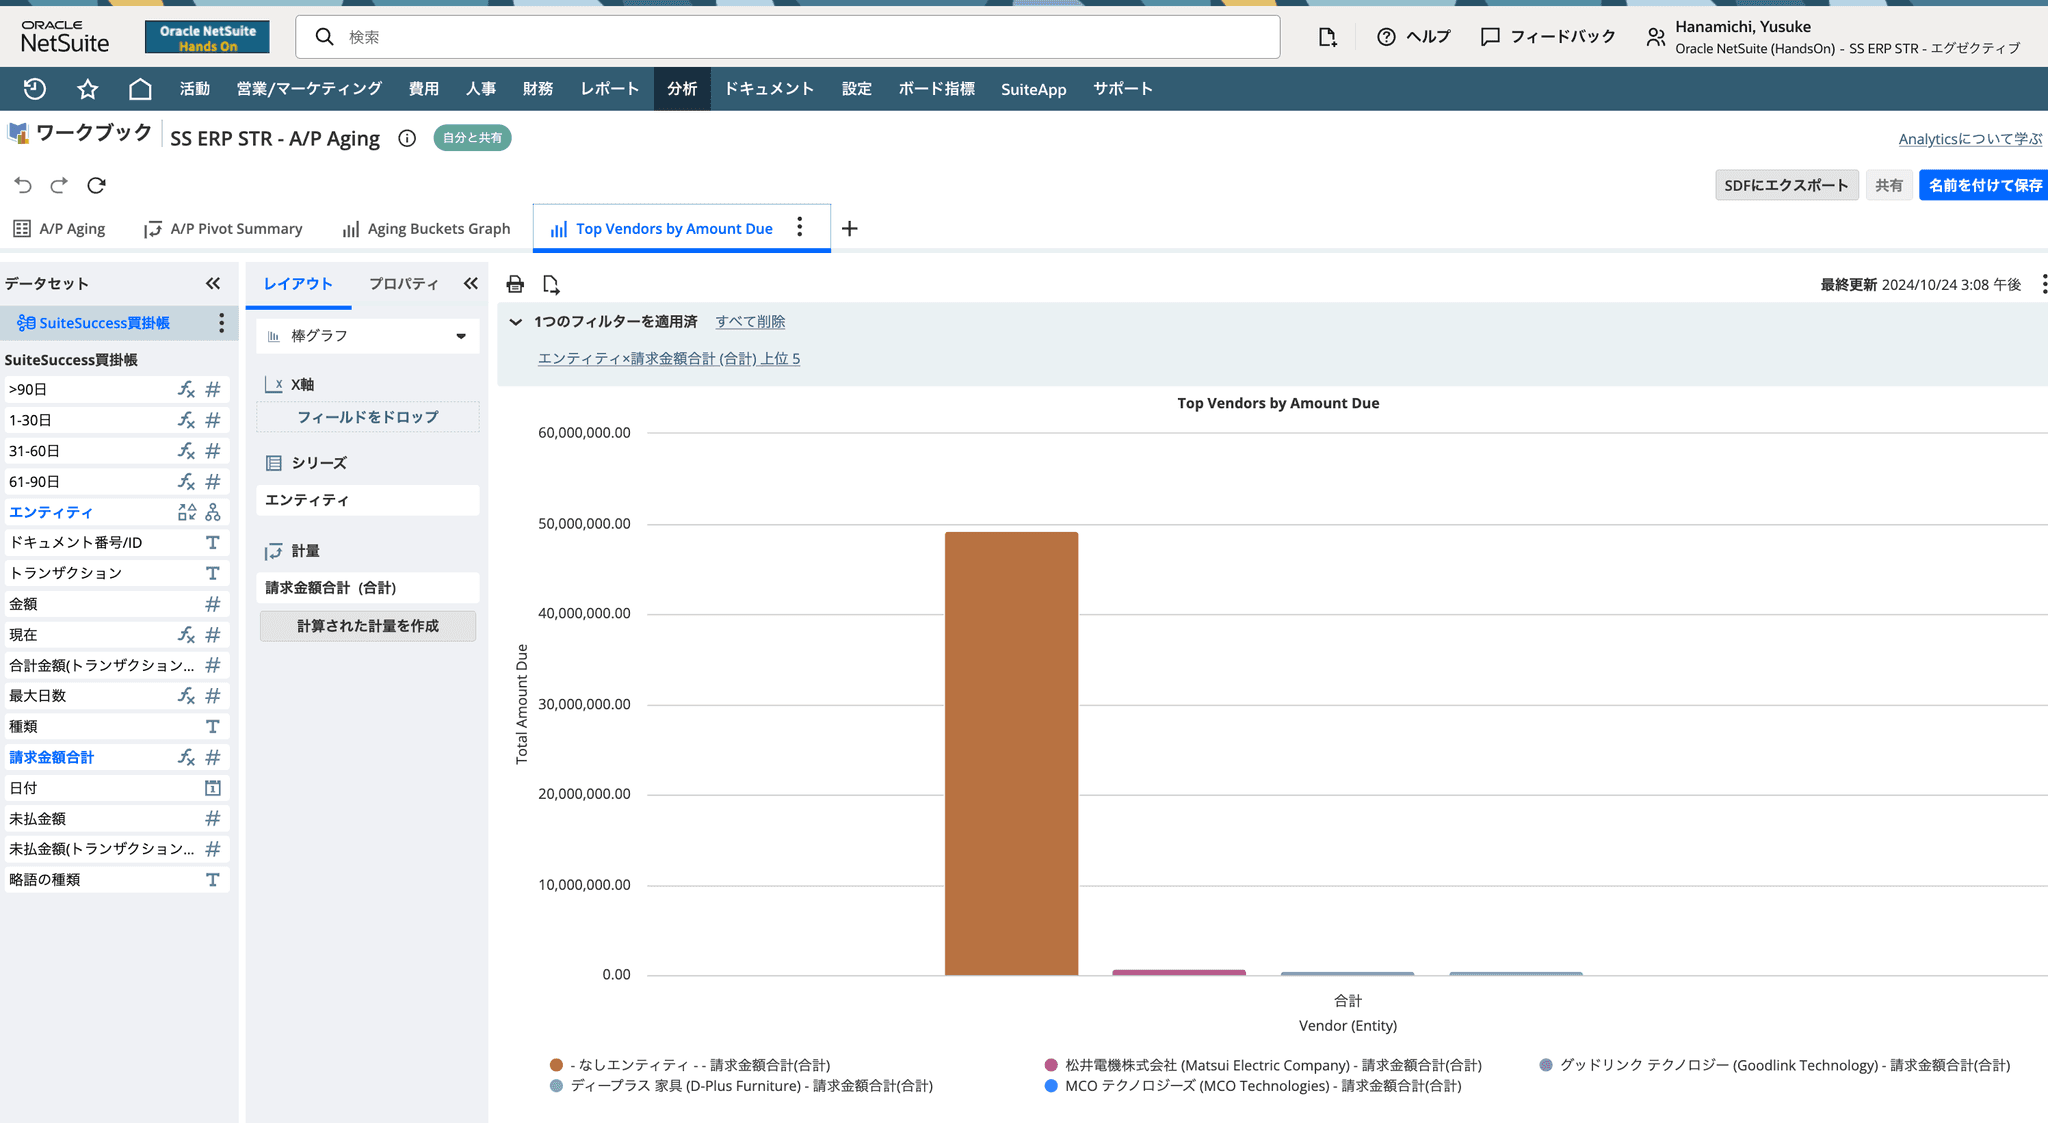The image size is (2048, 1123).
Task: Go to the home icon
Action: click(x=140, y=89)
